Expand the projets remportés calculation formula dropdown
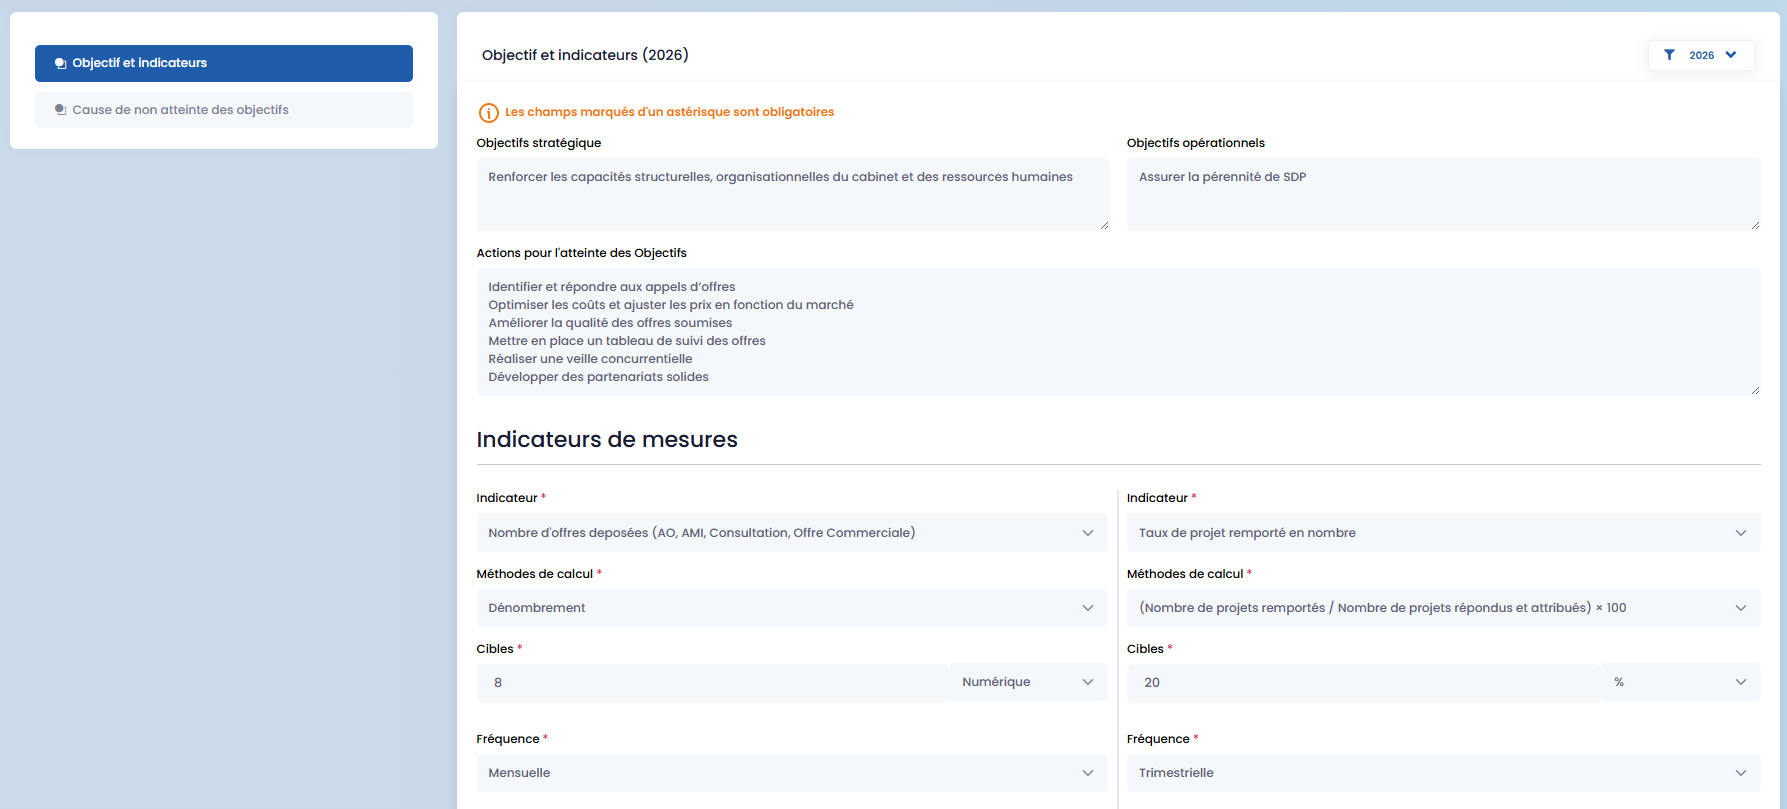Screen dimensions: 1787x809 (x=1442, y=608)
